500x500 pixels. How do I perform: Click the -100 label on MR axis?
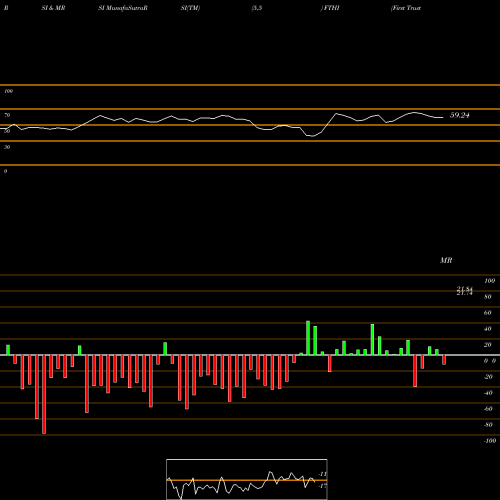[x=489, y=441]
